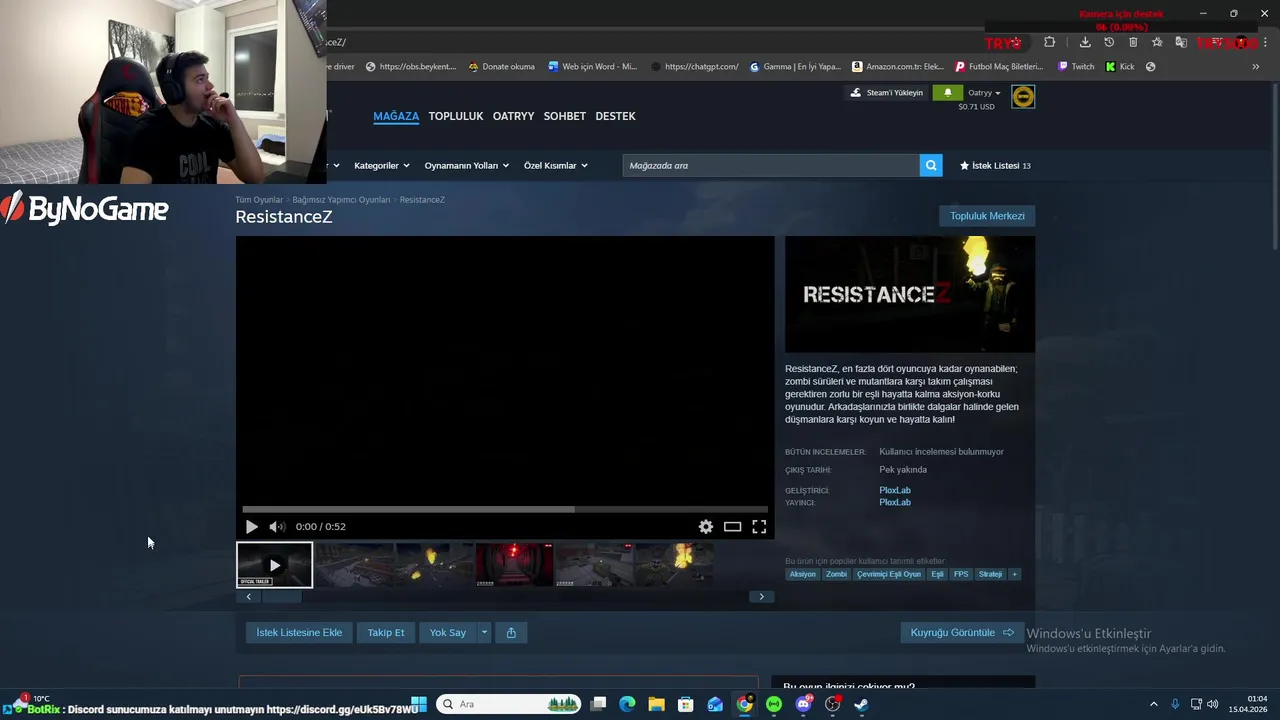
Task: Click Yok Say ignore button
Action: [x=448, y=632]
